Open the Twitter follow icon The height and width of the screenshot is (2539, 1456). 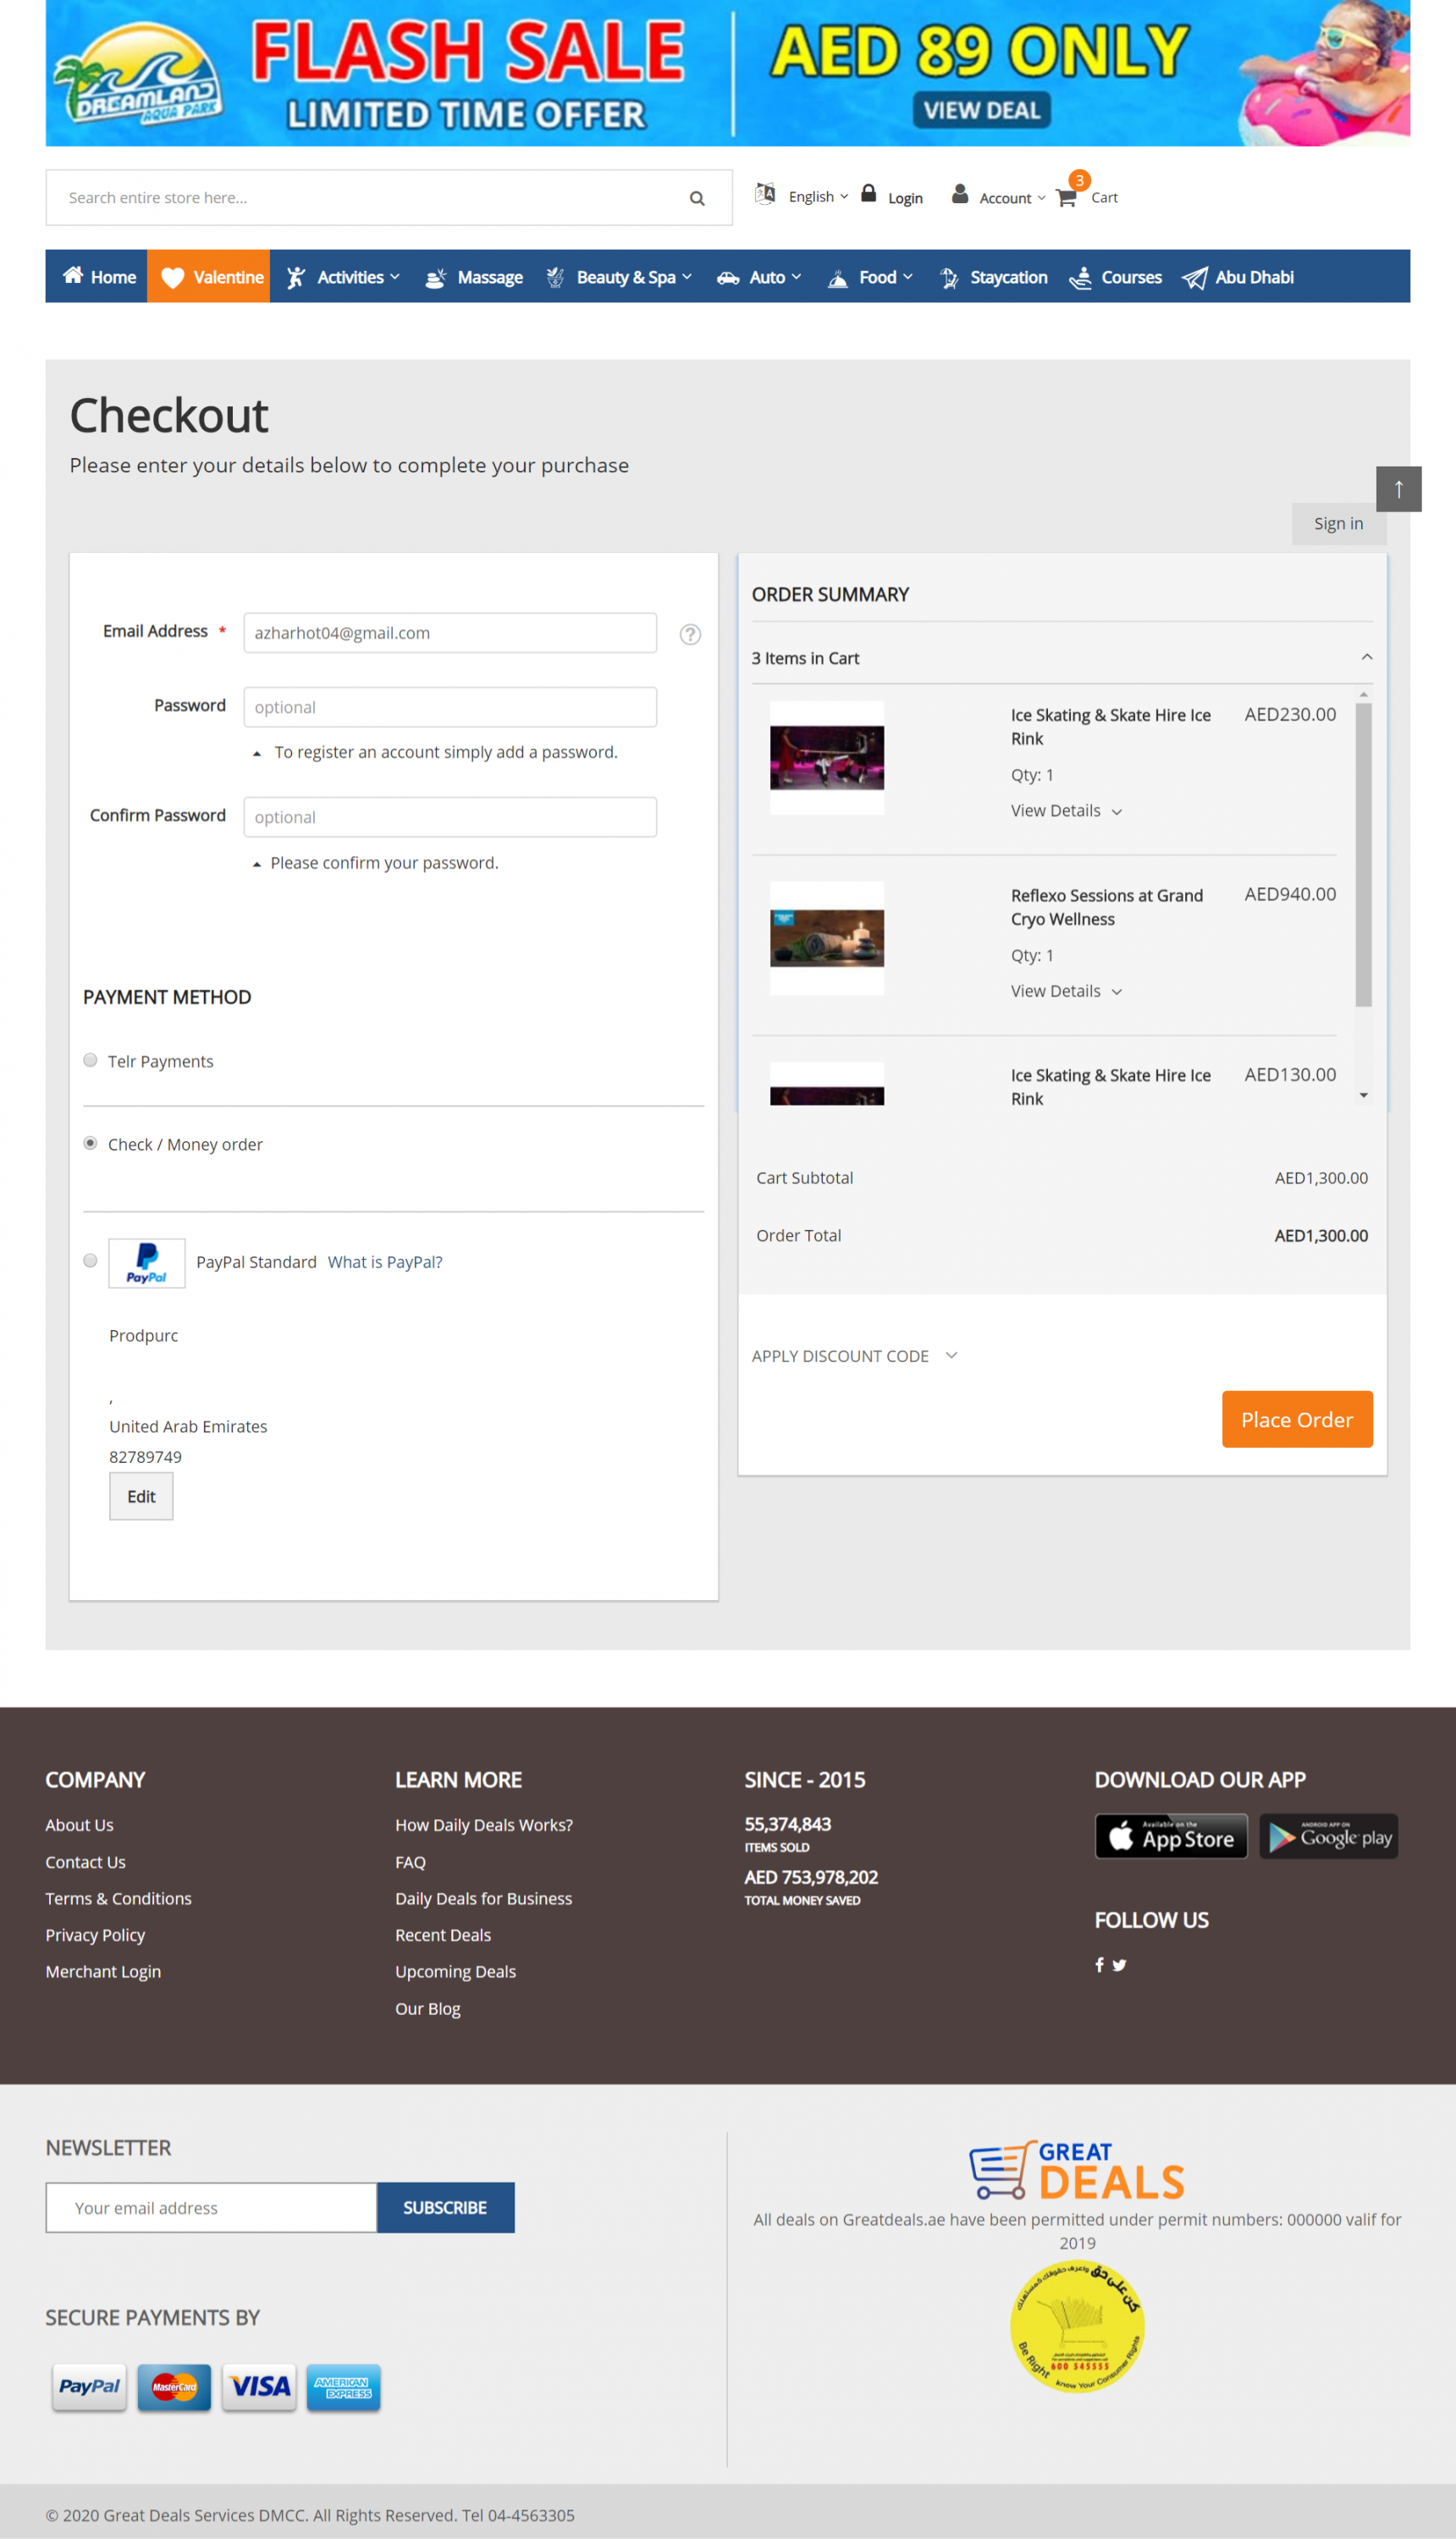[x=1119, y=1964]
